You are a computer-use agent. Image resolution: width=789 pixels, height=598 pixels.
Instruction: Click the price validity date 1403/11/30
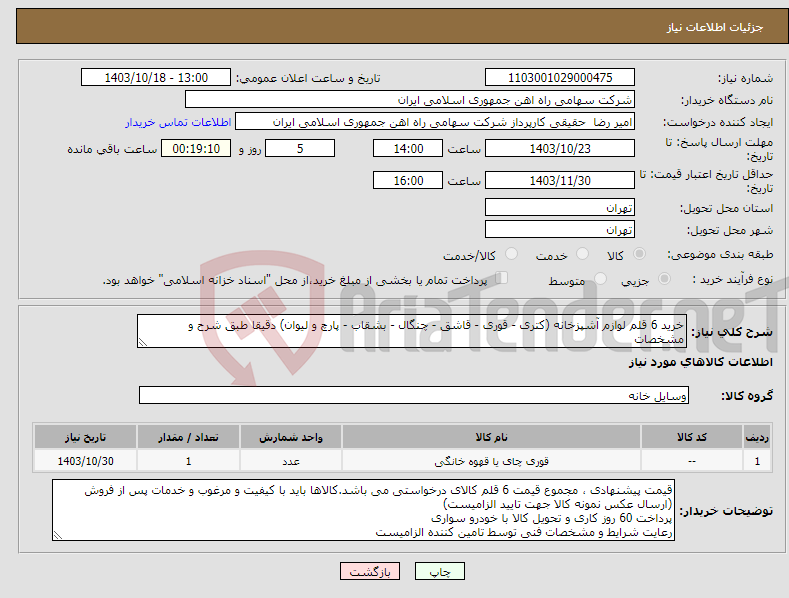click(x=560, y=180)
